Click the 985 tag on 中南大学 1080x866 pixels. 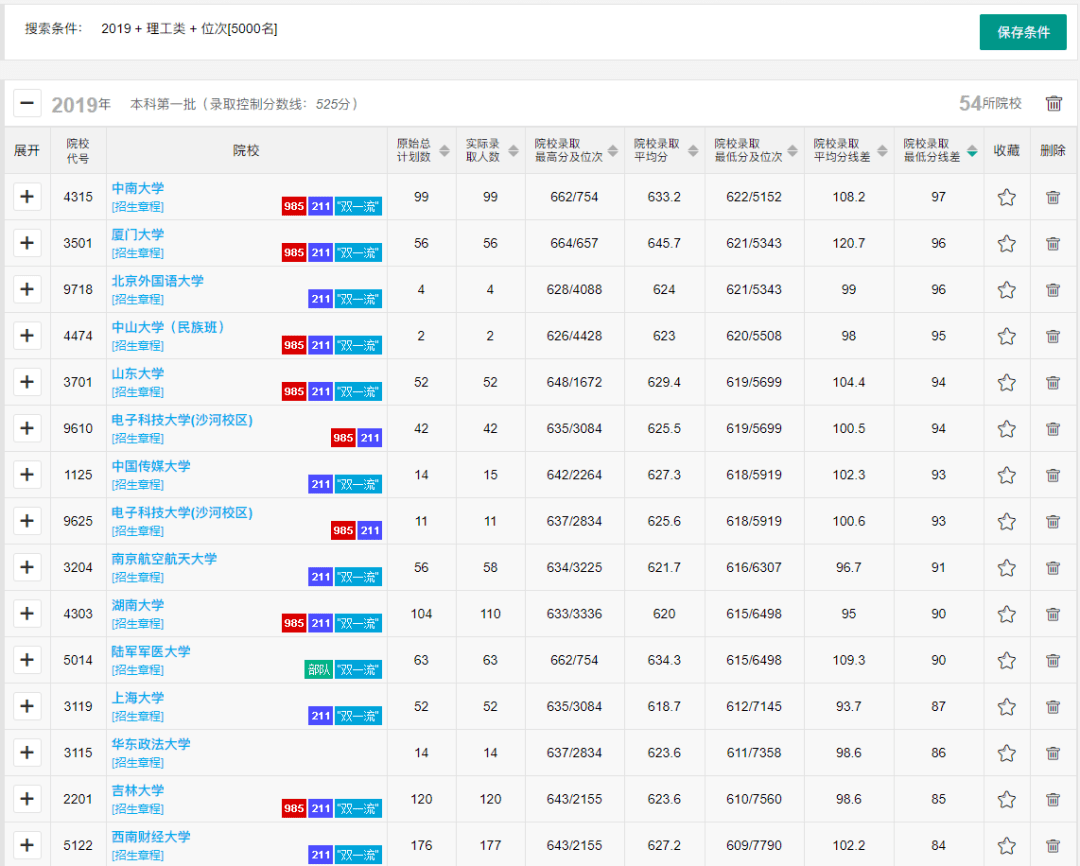(294, 206)
